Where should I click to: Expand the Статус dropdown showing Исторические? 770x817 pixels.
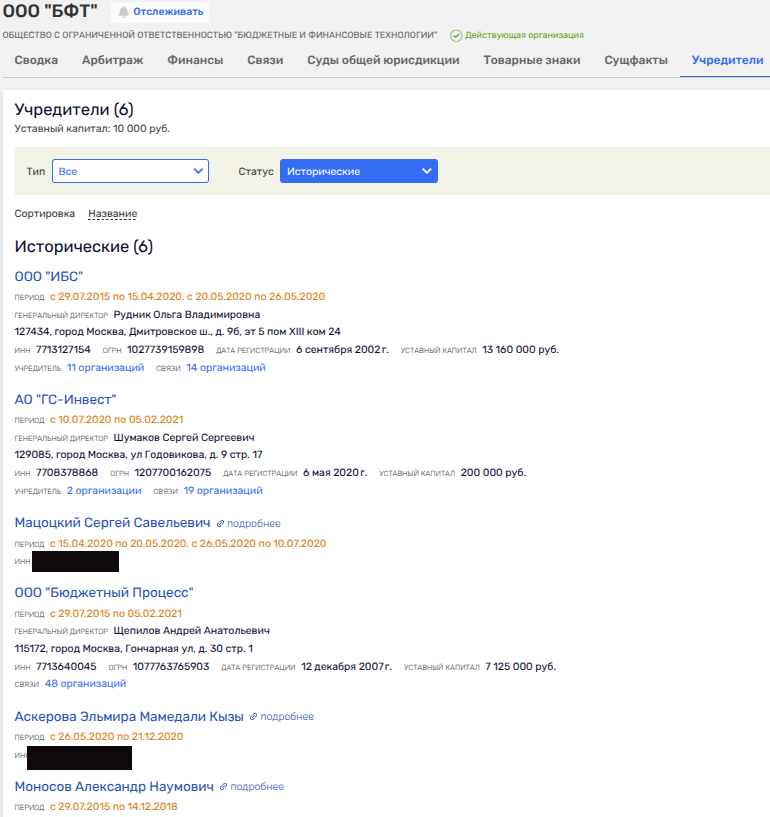pyautogui.click(x=358, y=171)
